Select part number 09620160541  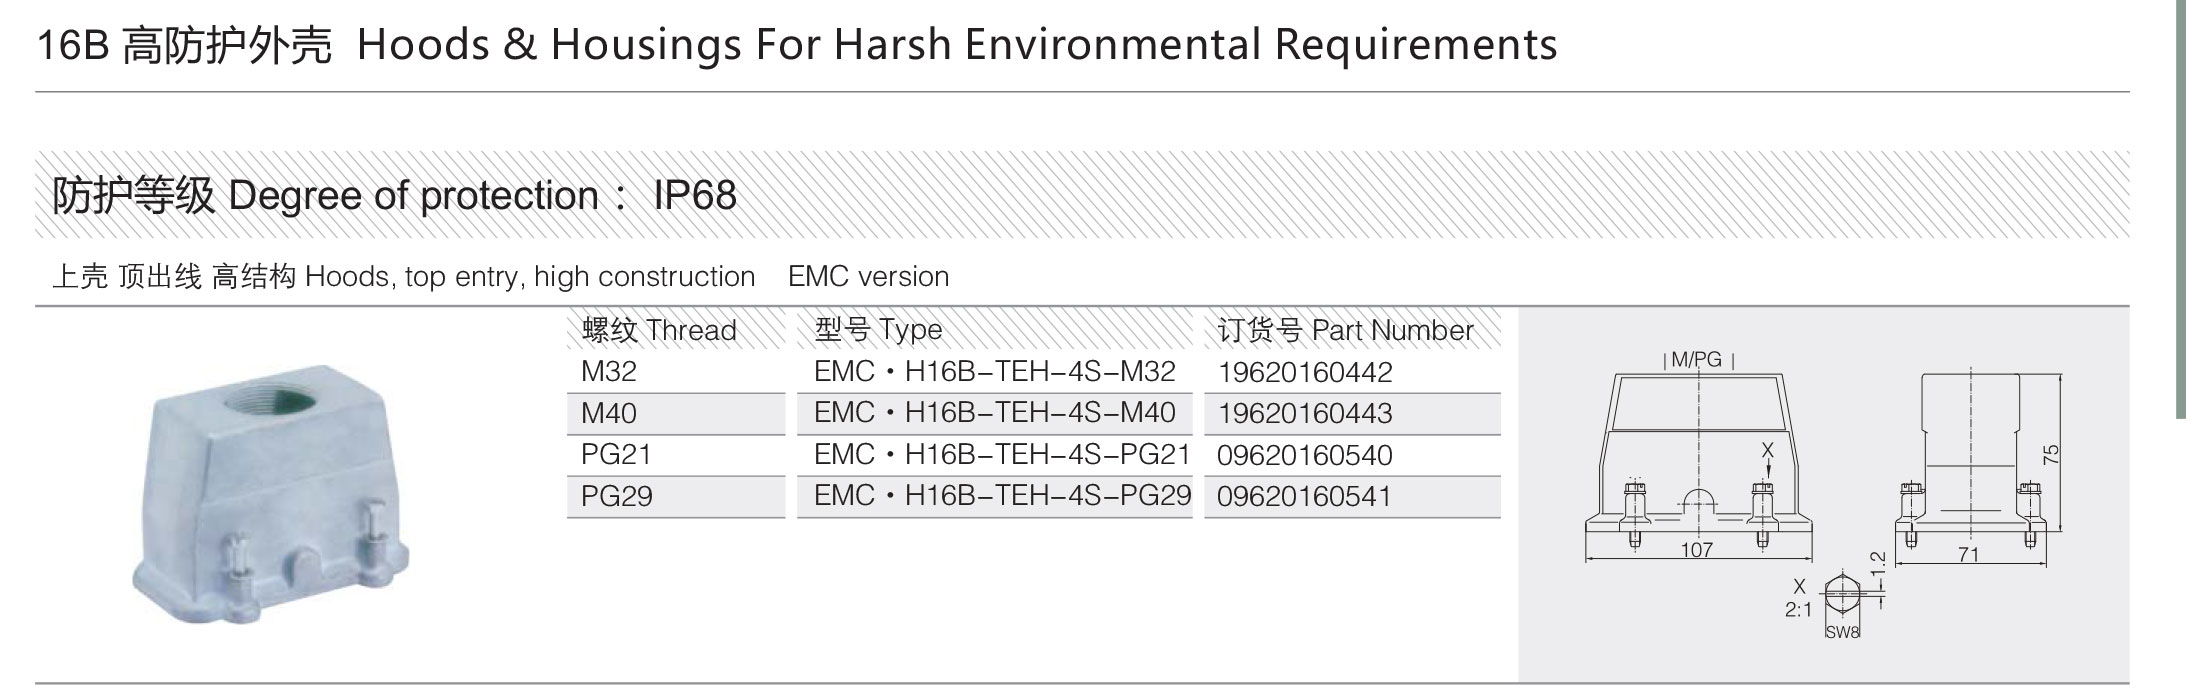[1304, 497]
